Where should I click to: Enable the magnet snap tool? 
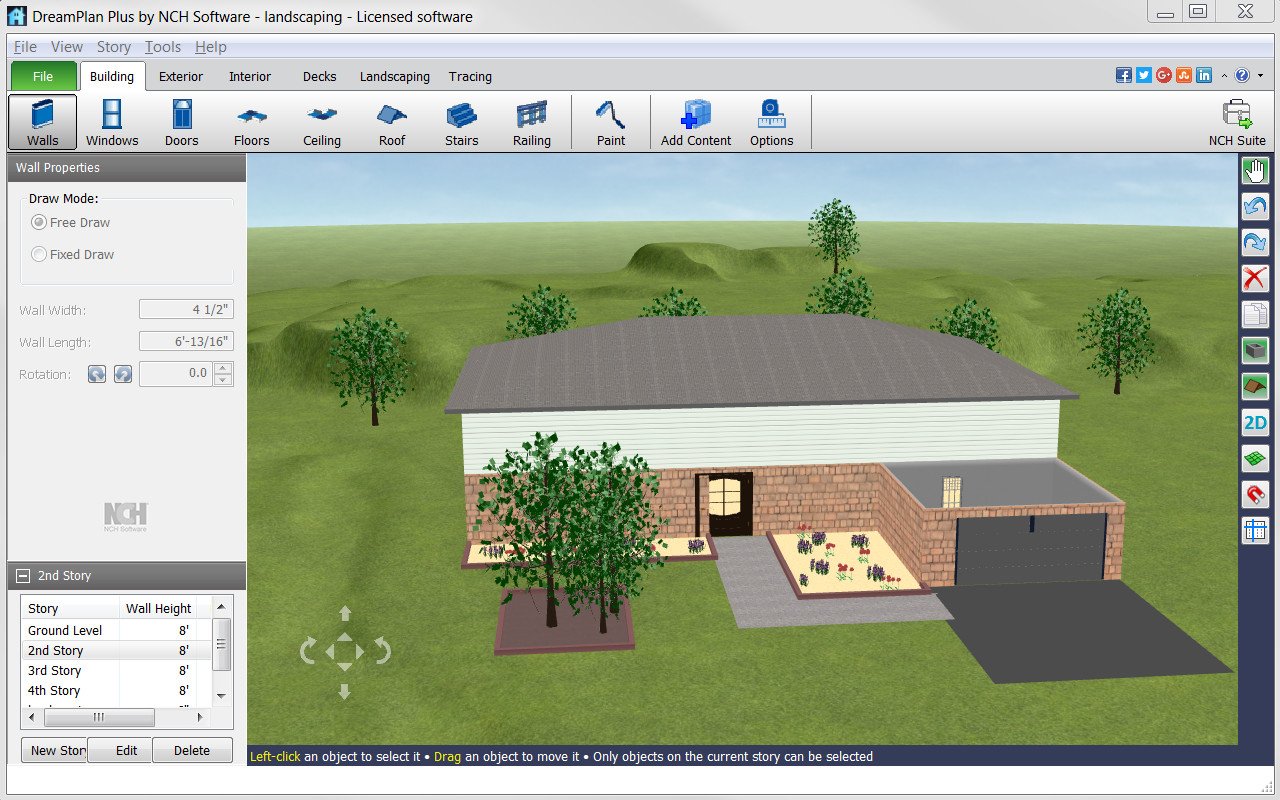coord(1255,495)
